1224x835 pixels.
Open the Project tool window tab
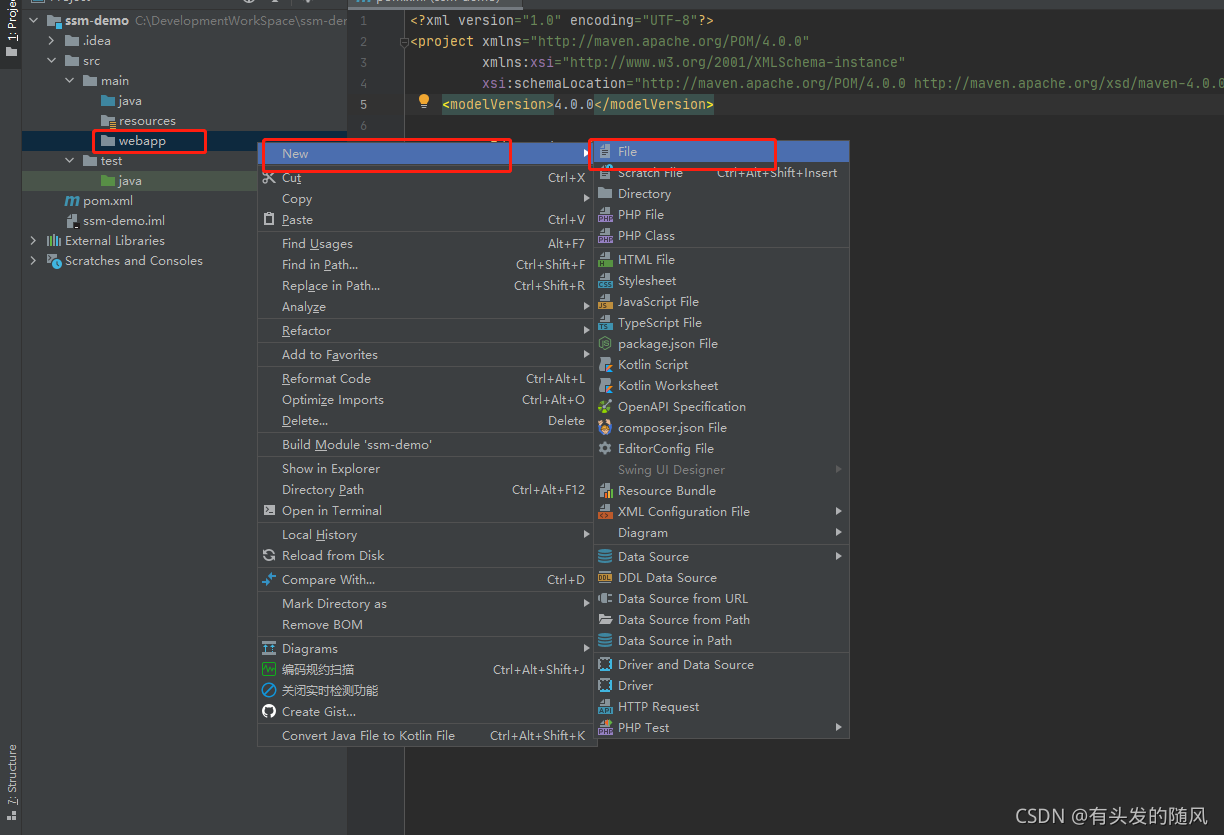click(11, 30)
